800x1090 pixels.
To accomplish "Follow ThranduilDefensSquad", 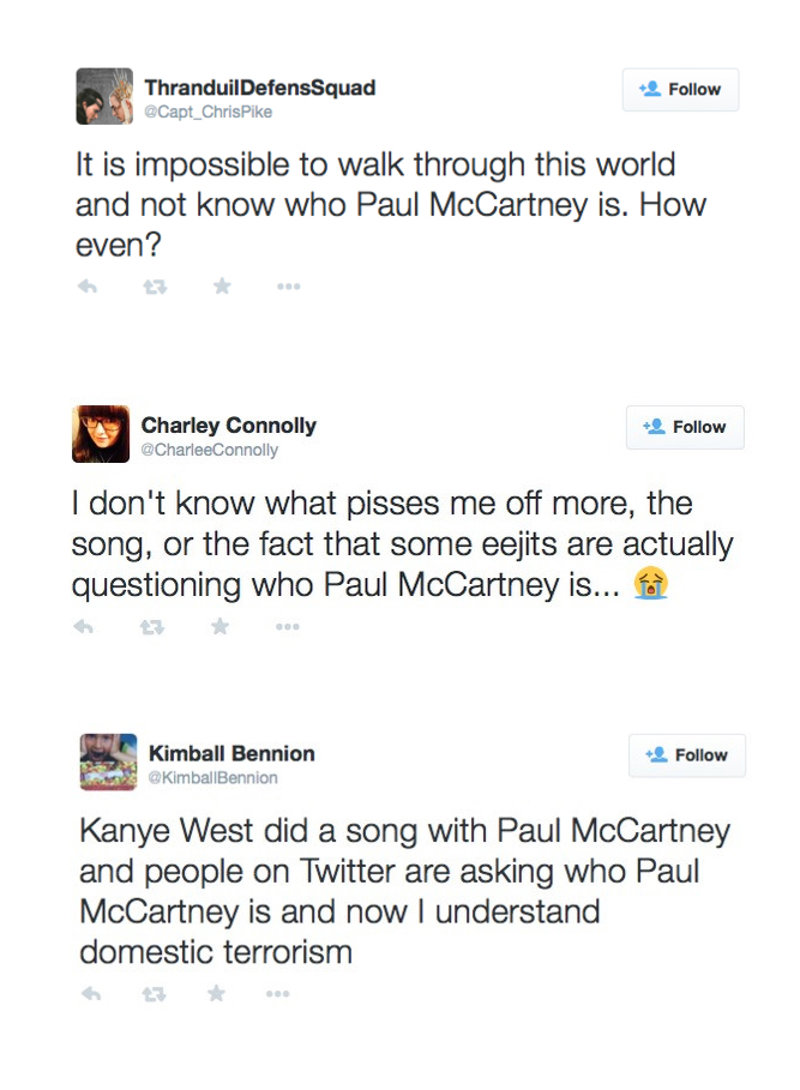I will coord(681,89).
